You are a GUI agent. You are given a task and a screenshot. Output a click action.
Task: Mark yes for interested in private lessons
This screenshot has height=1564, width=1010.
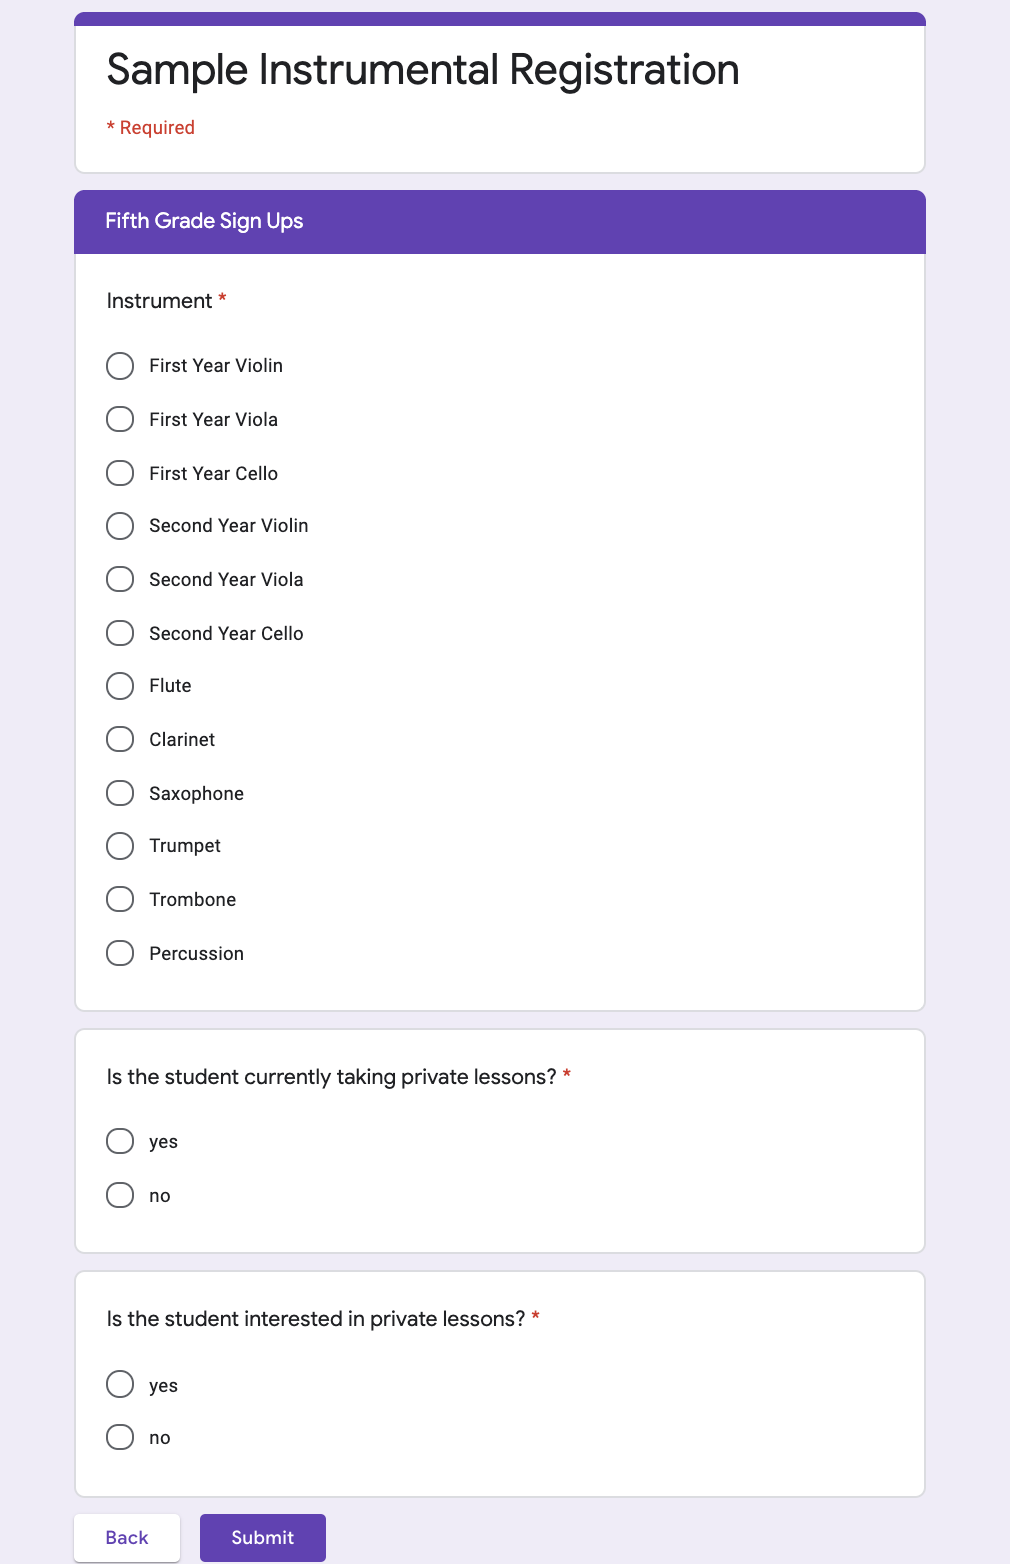120,1384
